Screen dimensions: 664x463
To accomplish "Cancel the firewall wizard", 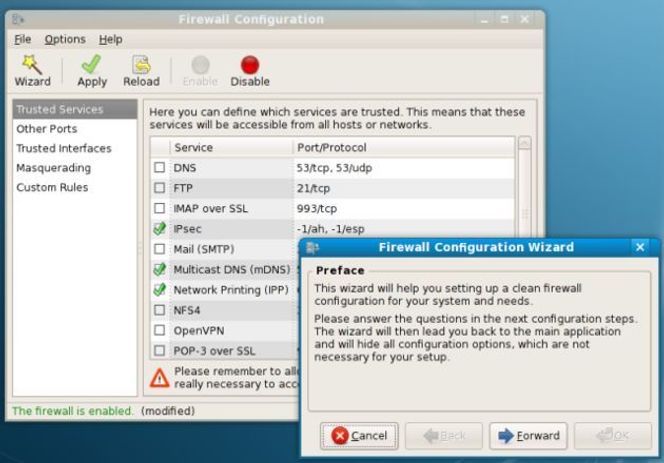I will point(359,435).
